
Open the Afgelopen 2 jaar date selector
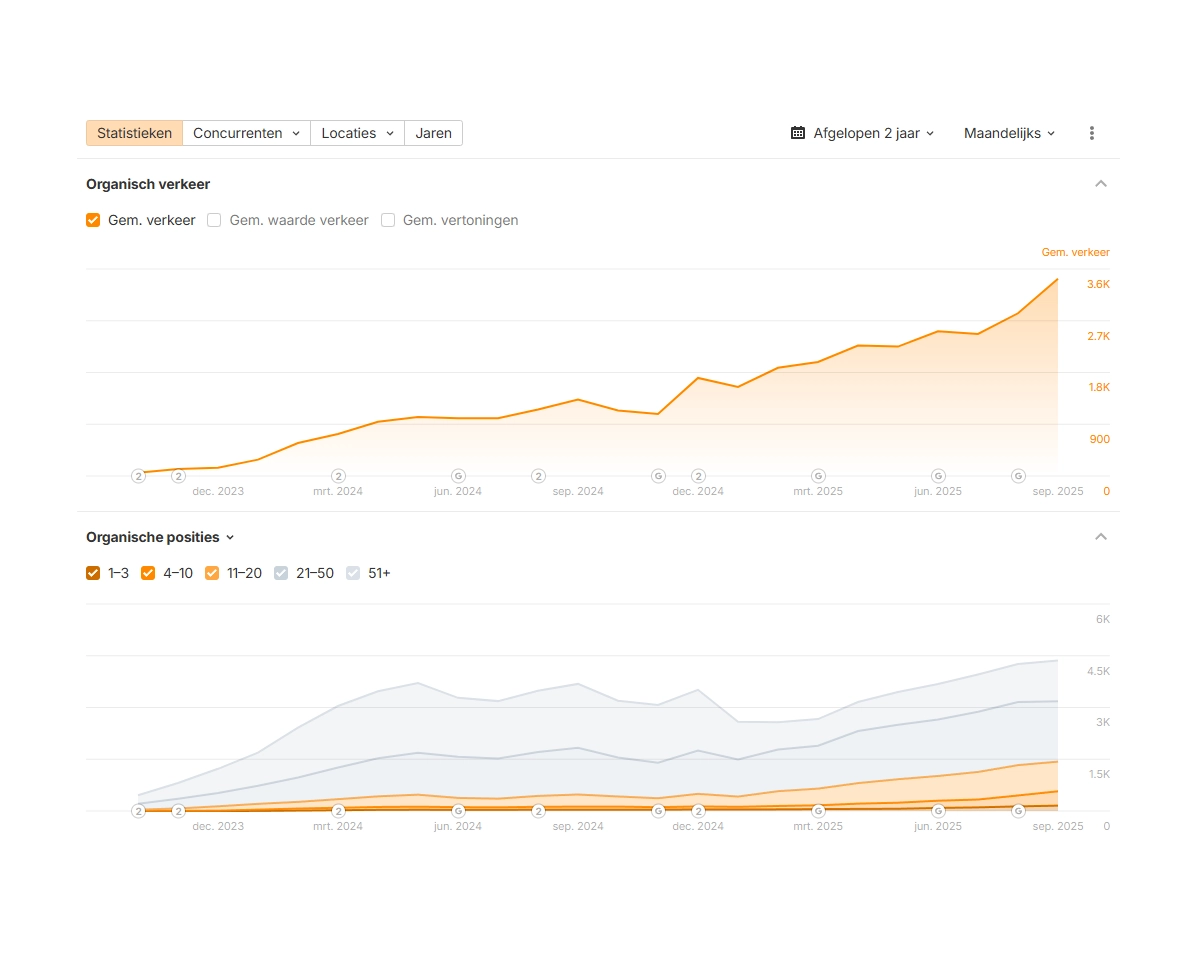[866, 133]
